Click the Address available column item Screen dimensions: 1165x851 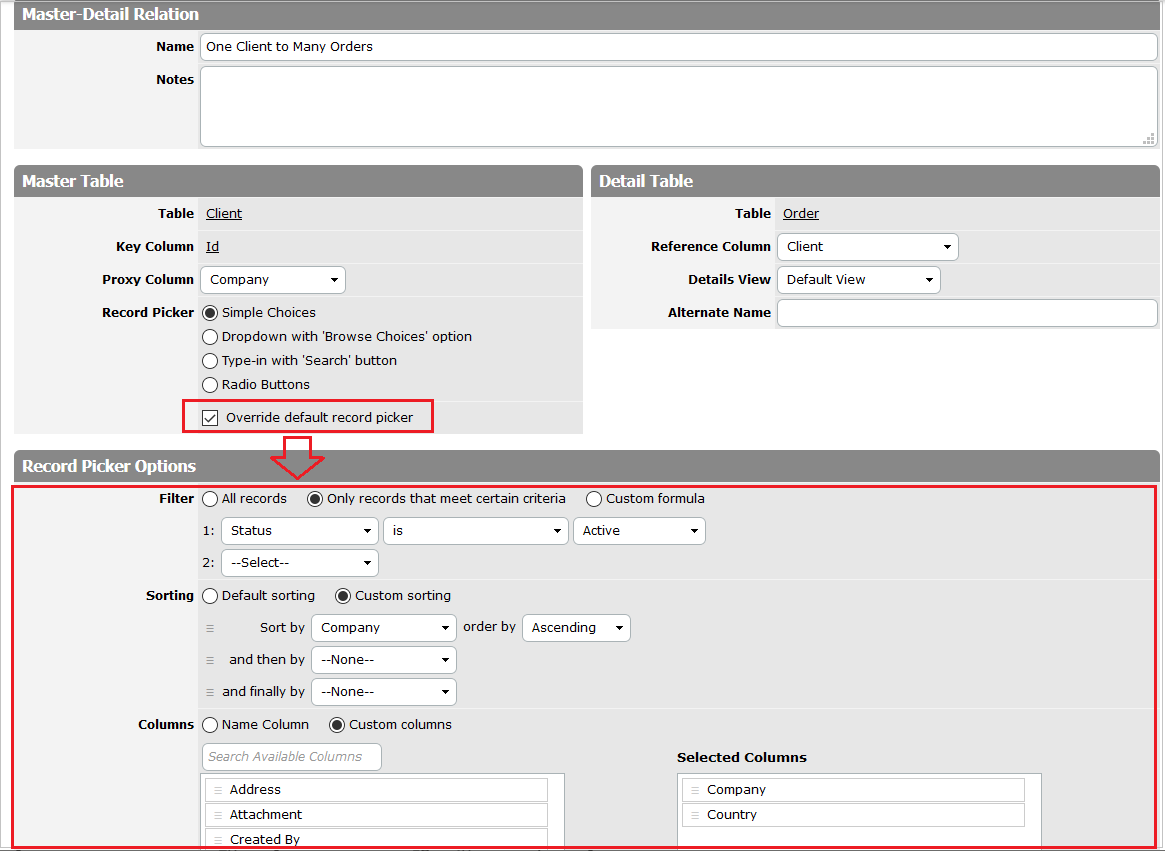(377, 790)
